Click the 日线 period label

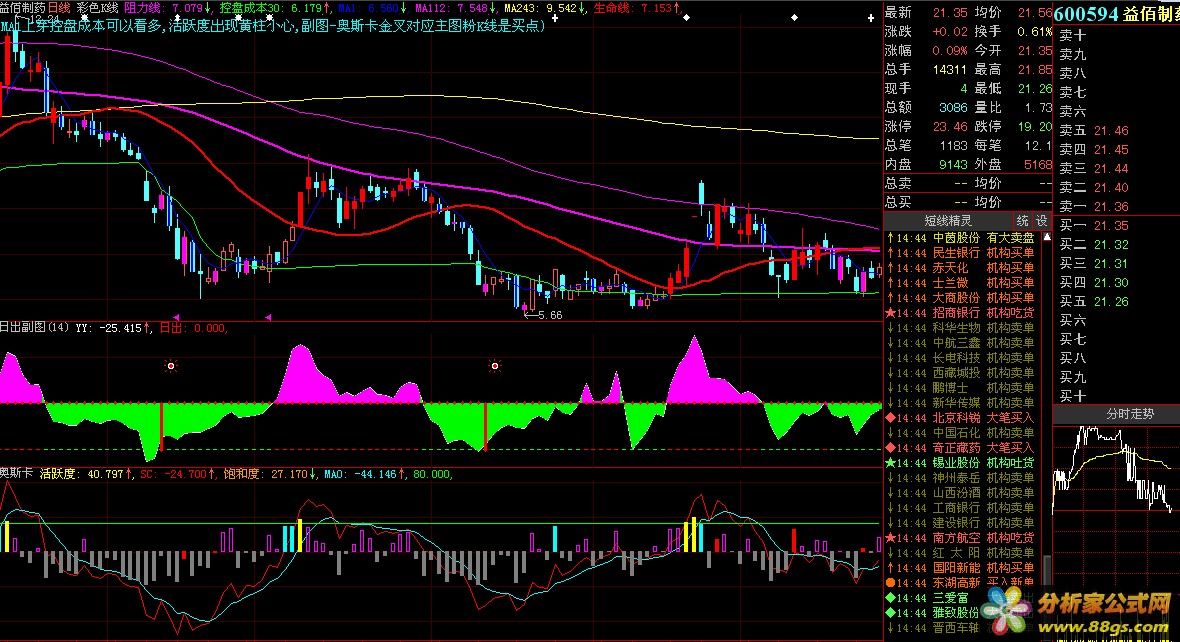[x=59, y=8]
